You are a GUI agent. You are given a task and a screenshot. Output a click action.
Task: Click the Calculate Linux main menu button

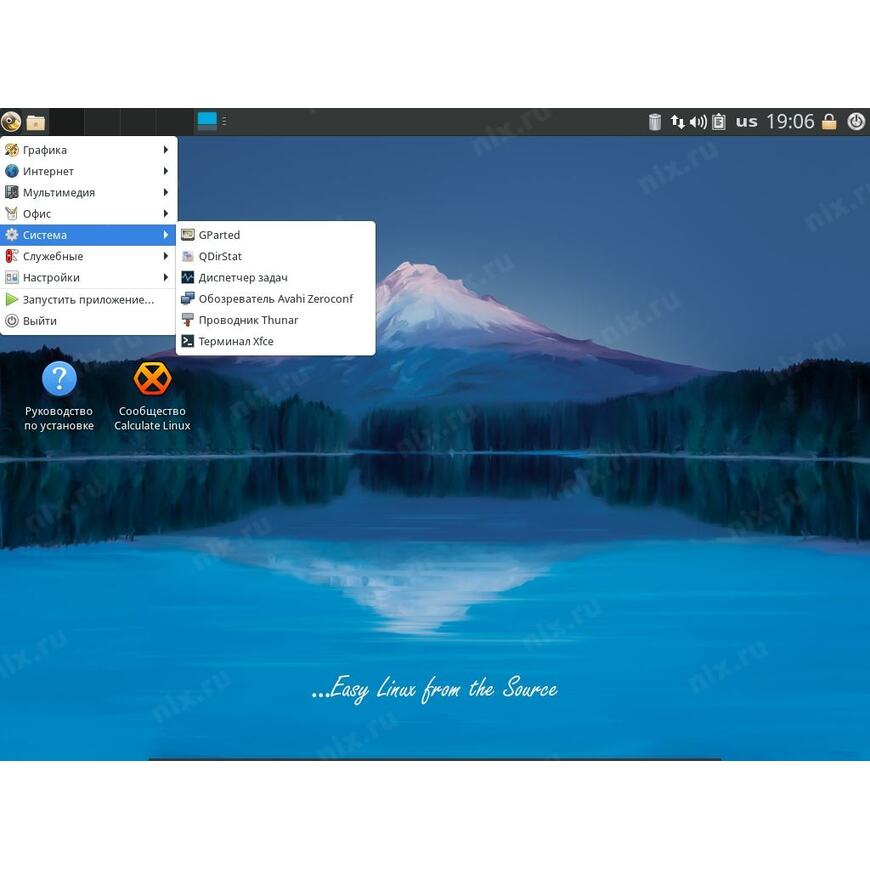11,122
